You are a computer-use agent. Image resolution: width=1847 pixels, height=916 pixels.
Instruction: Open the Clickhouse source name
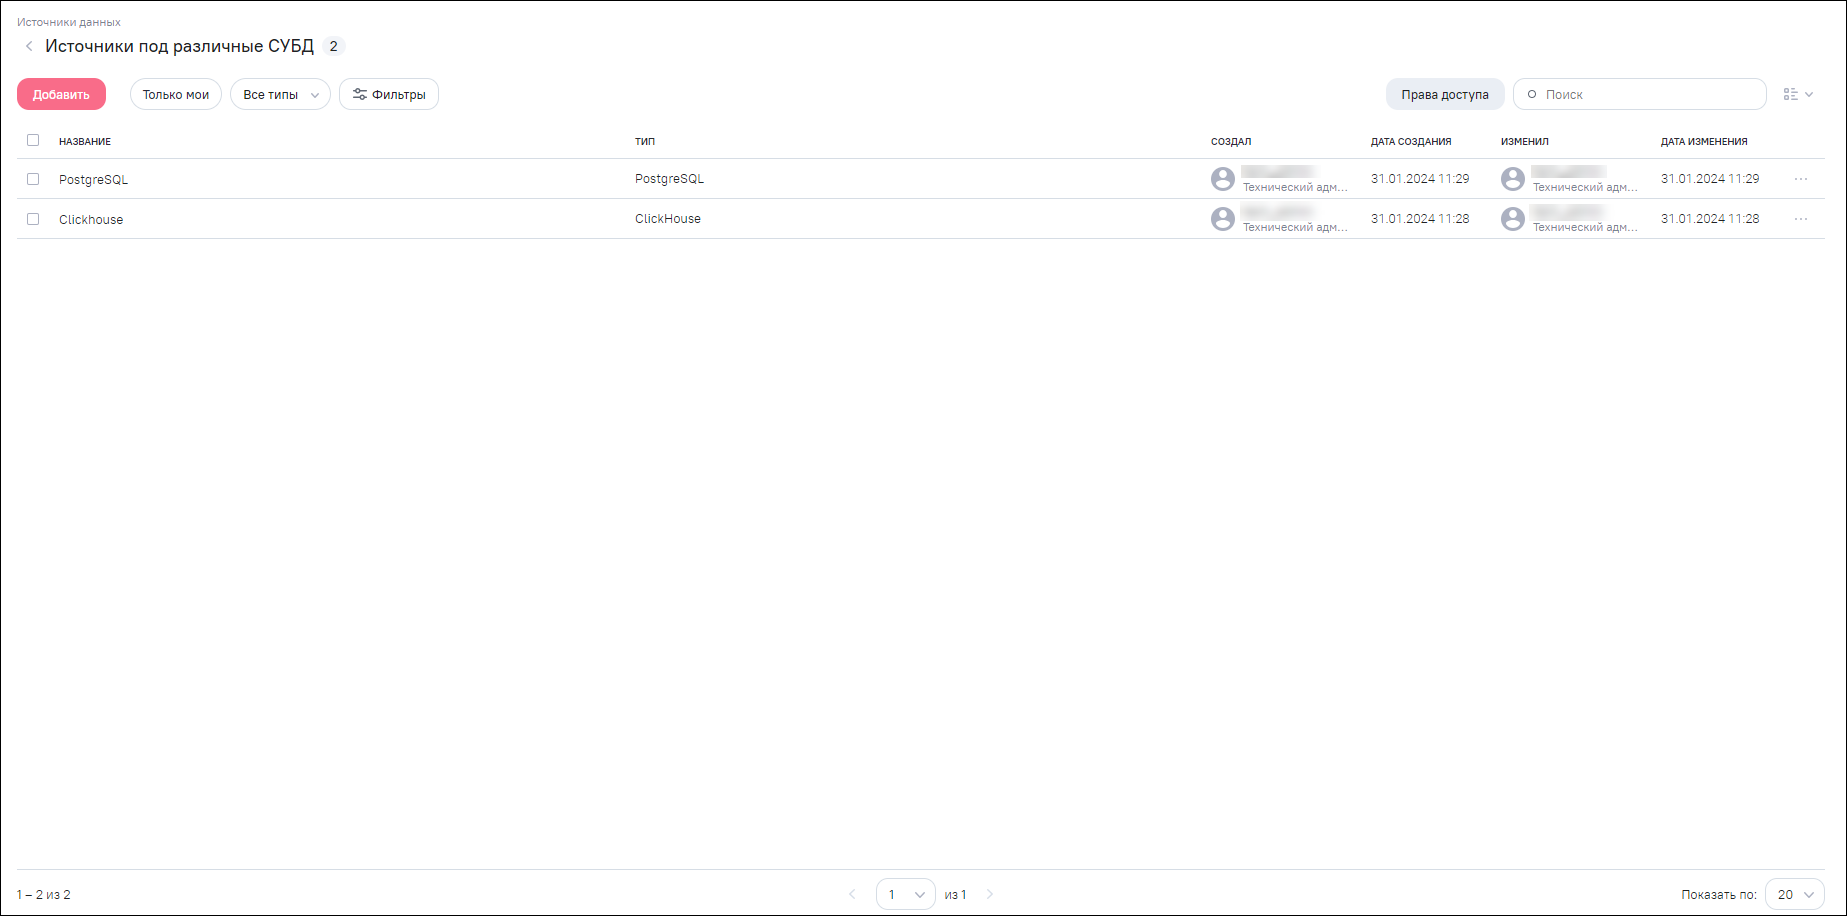91,220
